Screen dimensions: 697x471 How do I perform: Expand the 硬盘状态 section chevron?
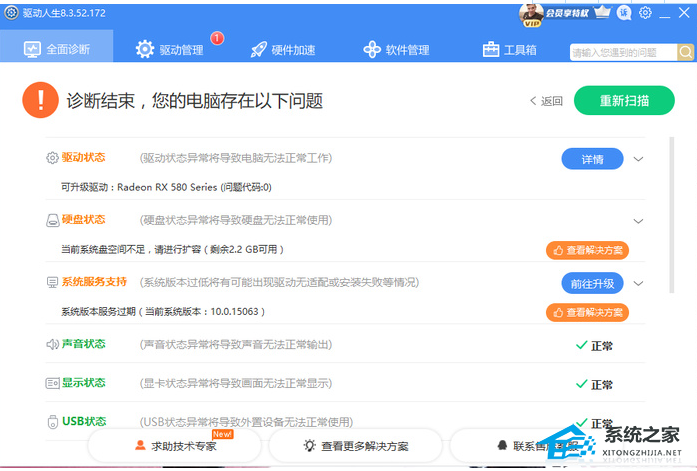[x=639, y=221]
